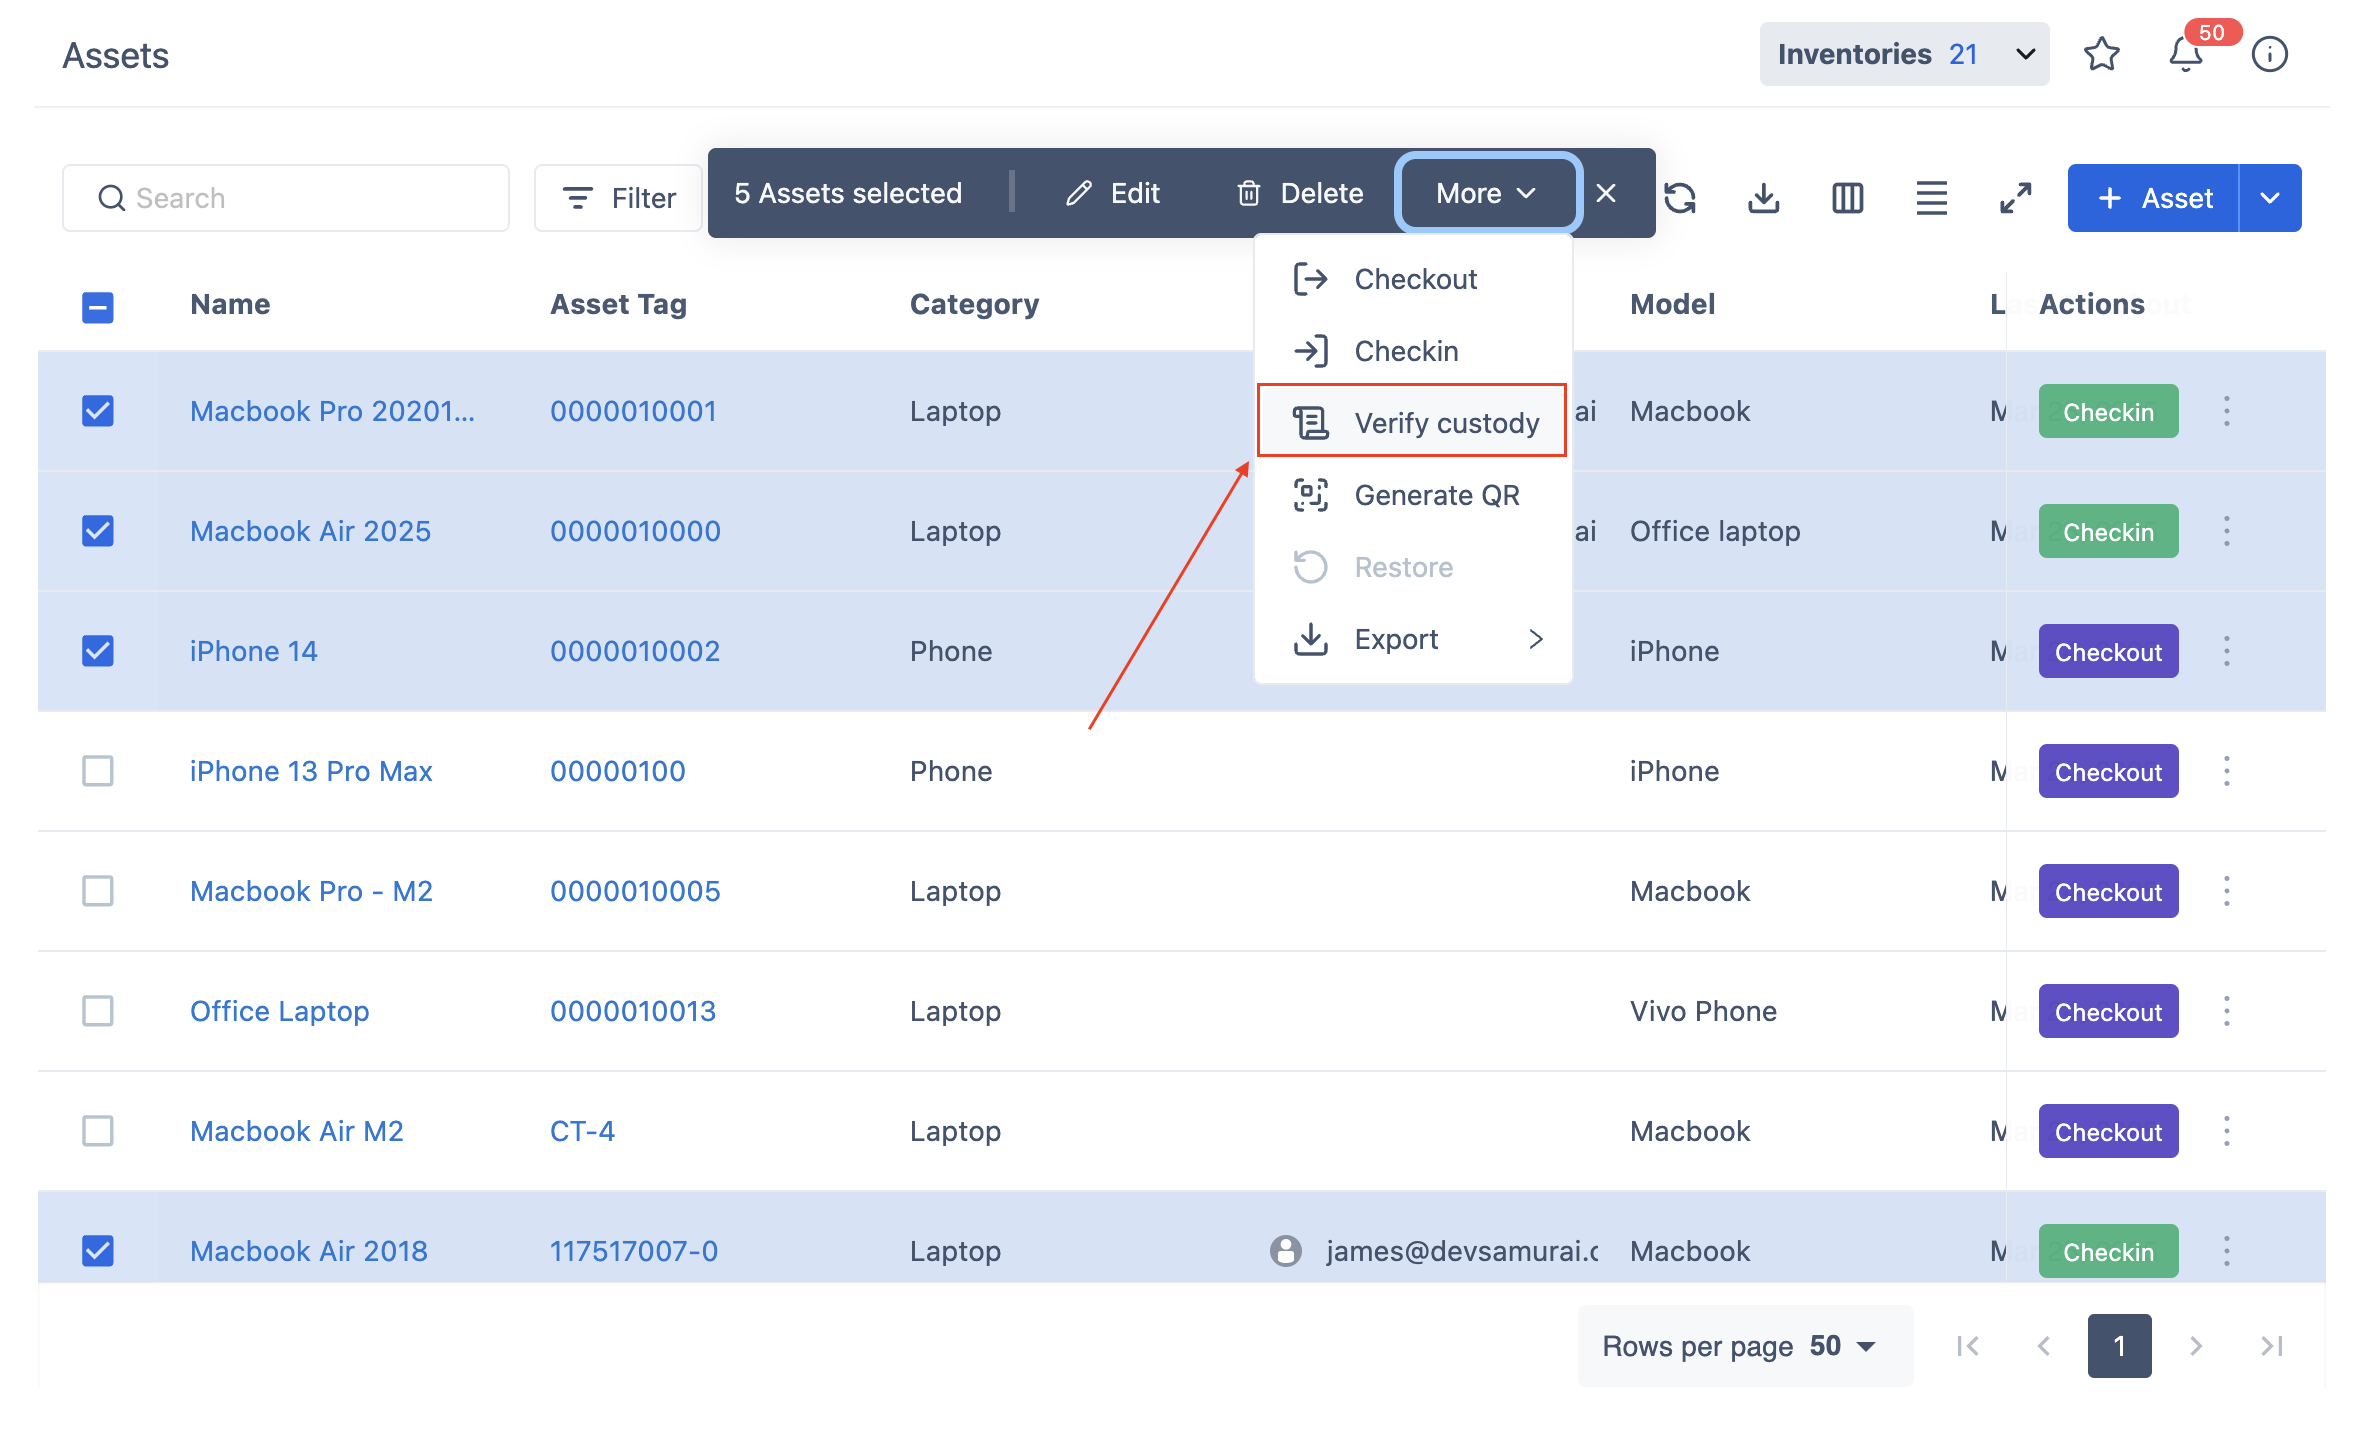
Task: Click the refresh table icon
Action: (x=1680, y=197)
